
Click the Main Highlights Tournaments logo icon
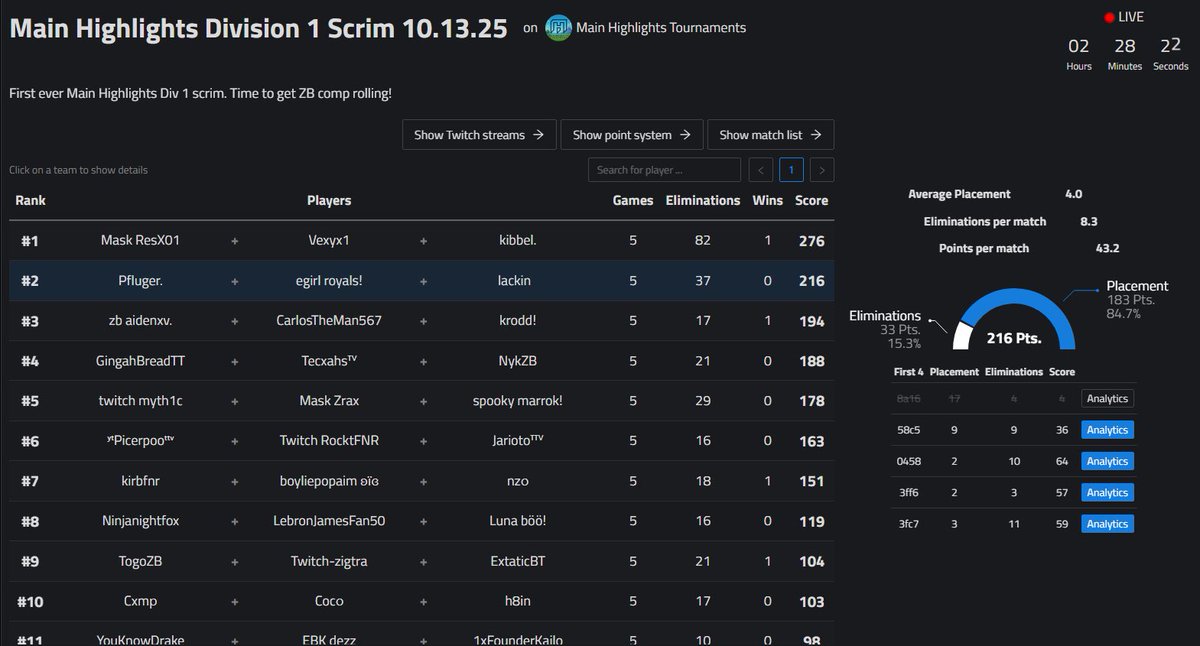pyautogui.click(x=557, y=28)
